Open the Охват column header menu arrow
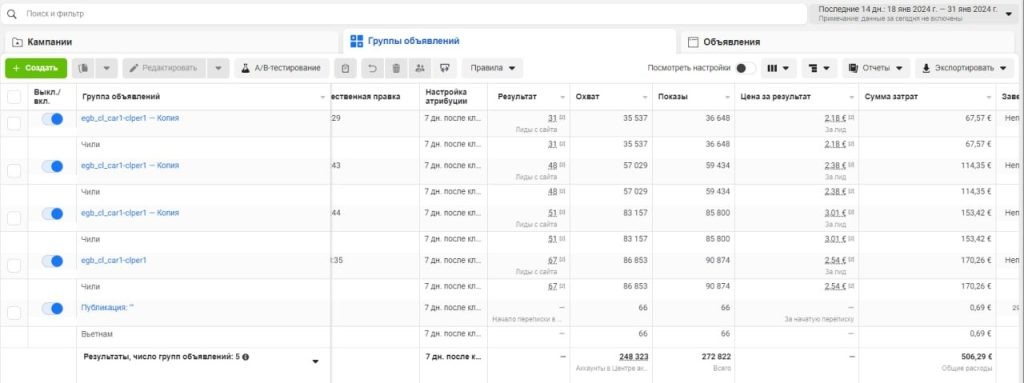 pos(645,97)
